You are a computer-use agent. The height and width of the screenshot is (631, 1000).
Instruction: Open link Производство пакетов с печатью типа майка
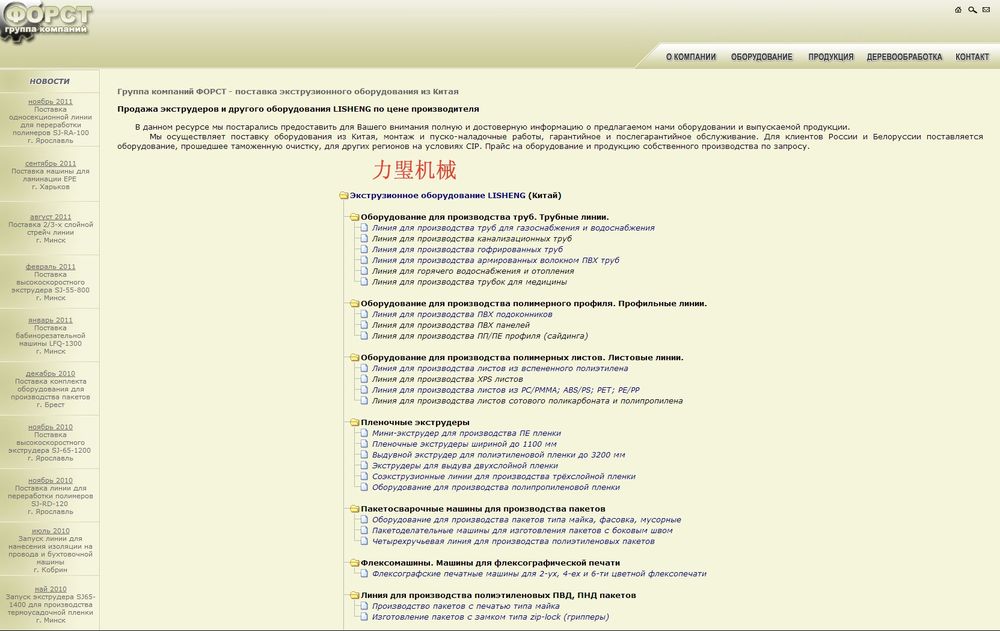[x=466, y=606]
